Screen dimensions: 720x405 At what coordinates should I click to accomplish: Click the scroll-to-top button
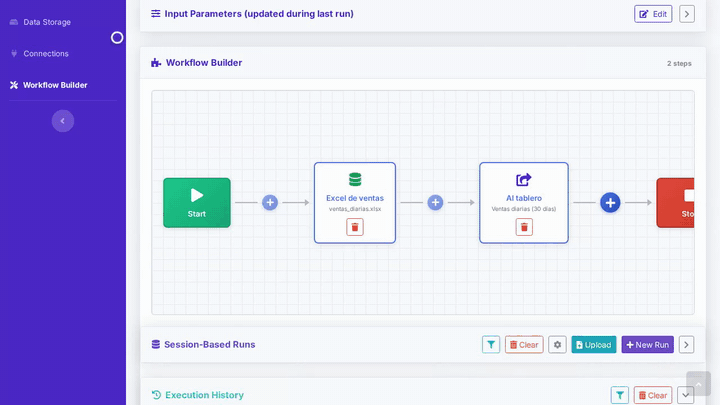pyautogui.click(x=698, y=383)
